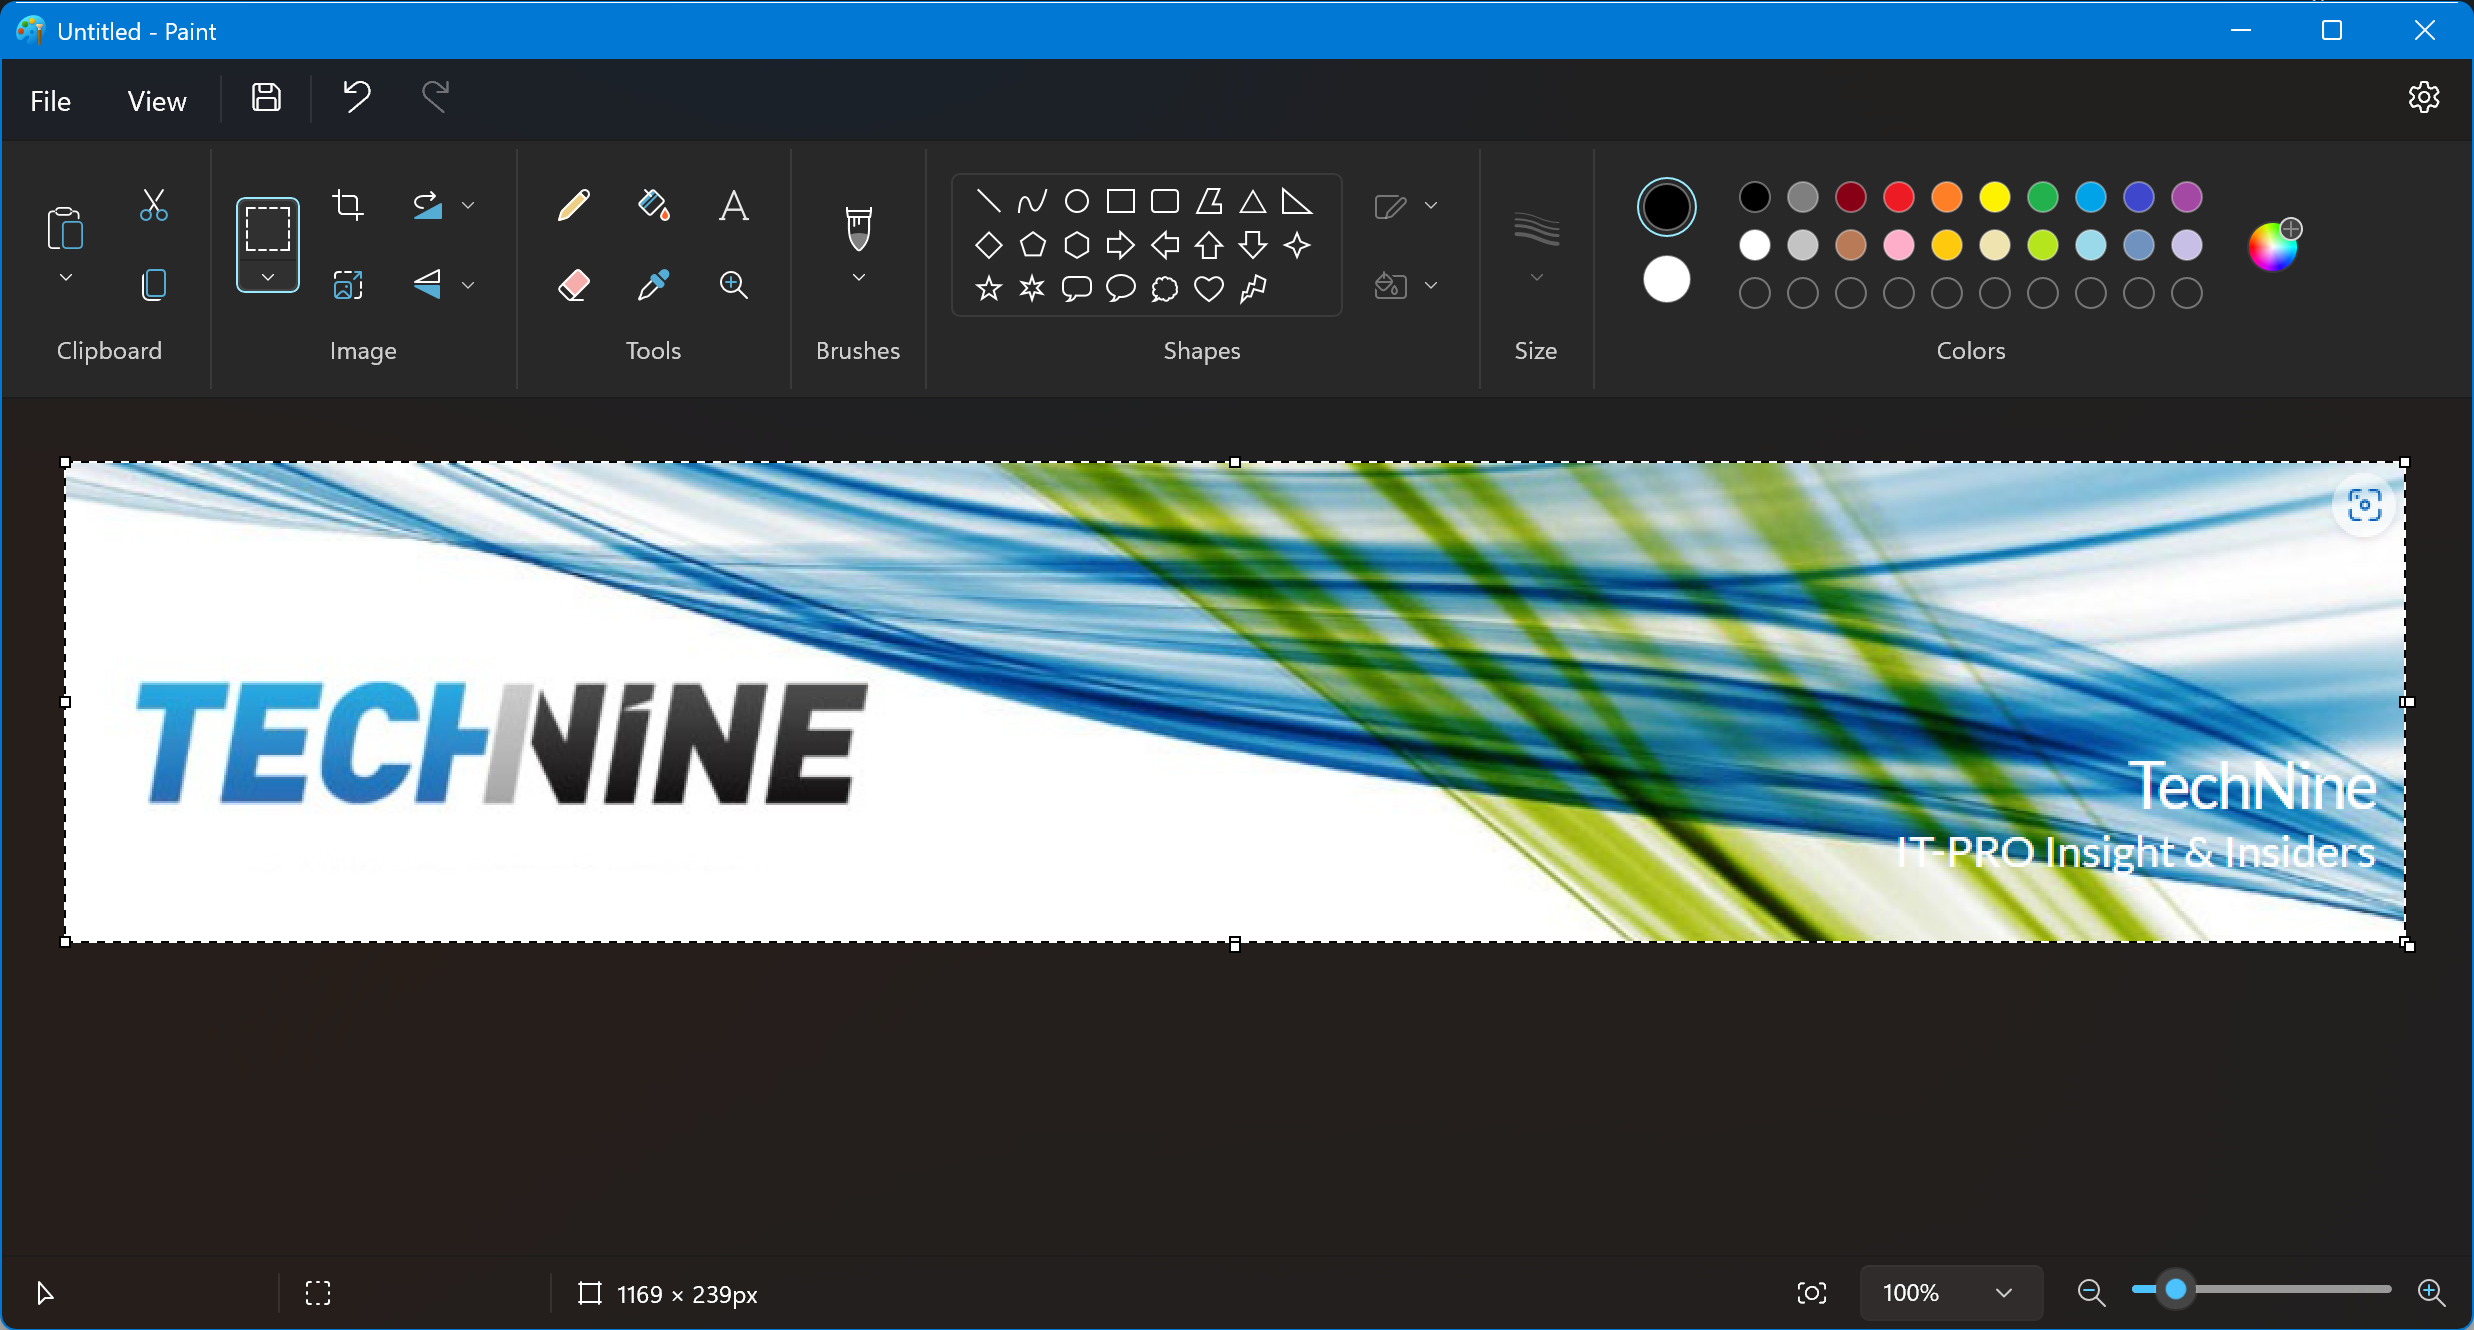Click the Crop image icon
2474x1330 pixels.
tap(347, 205)
